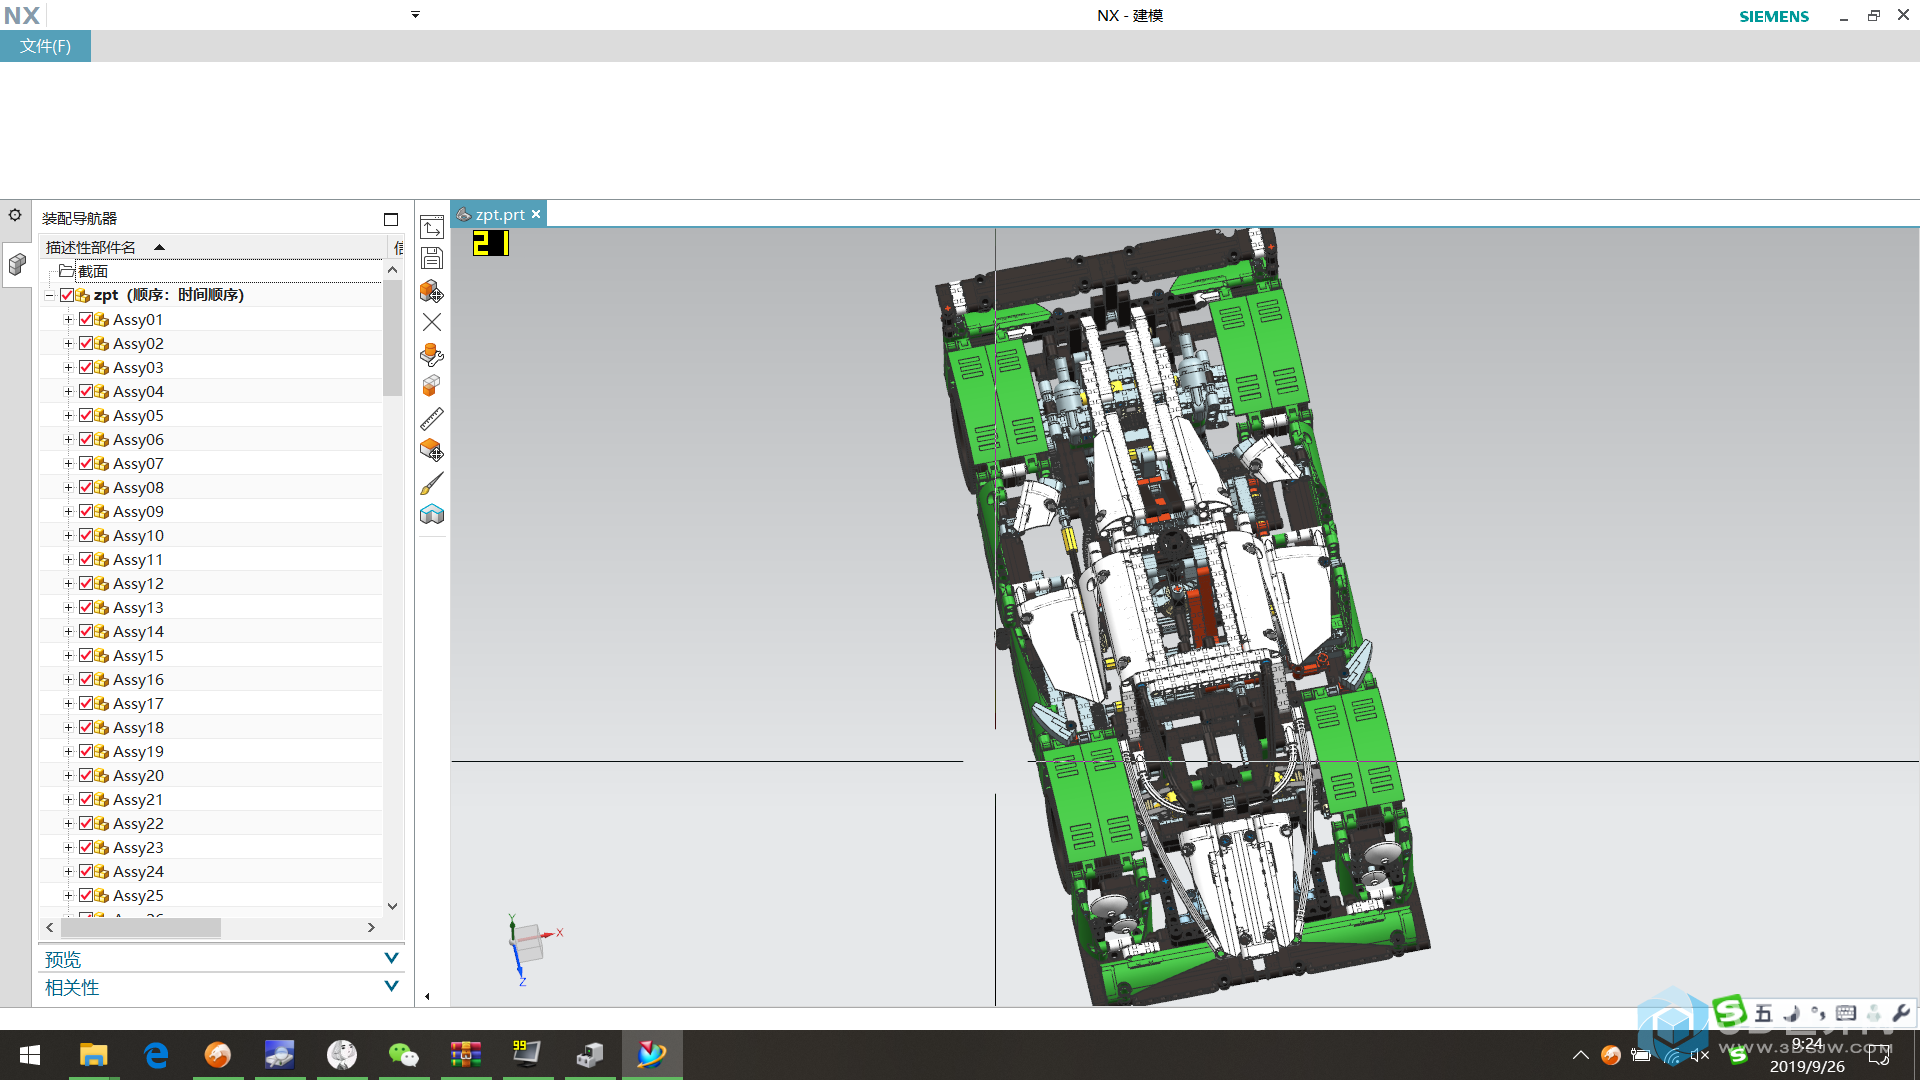Open the Windows notification center
The height and width of the screenshot is (1080, 1920).
coord(1880,1055)
